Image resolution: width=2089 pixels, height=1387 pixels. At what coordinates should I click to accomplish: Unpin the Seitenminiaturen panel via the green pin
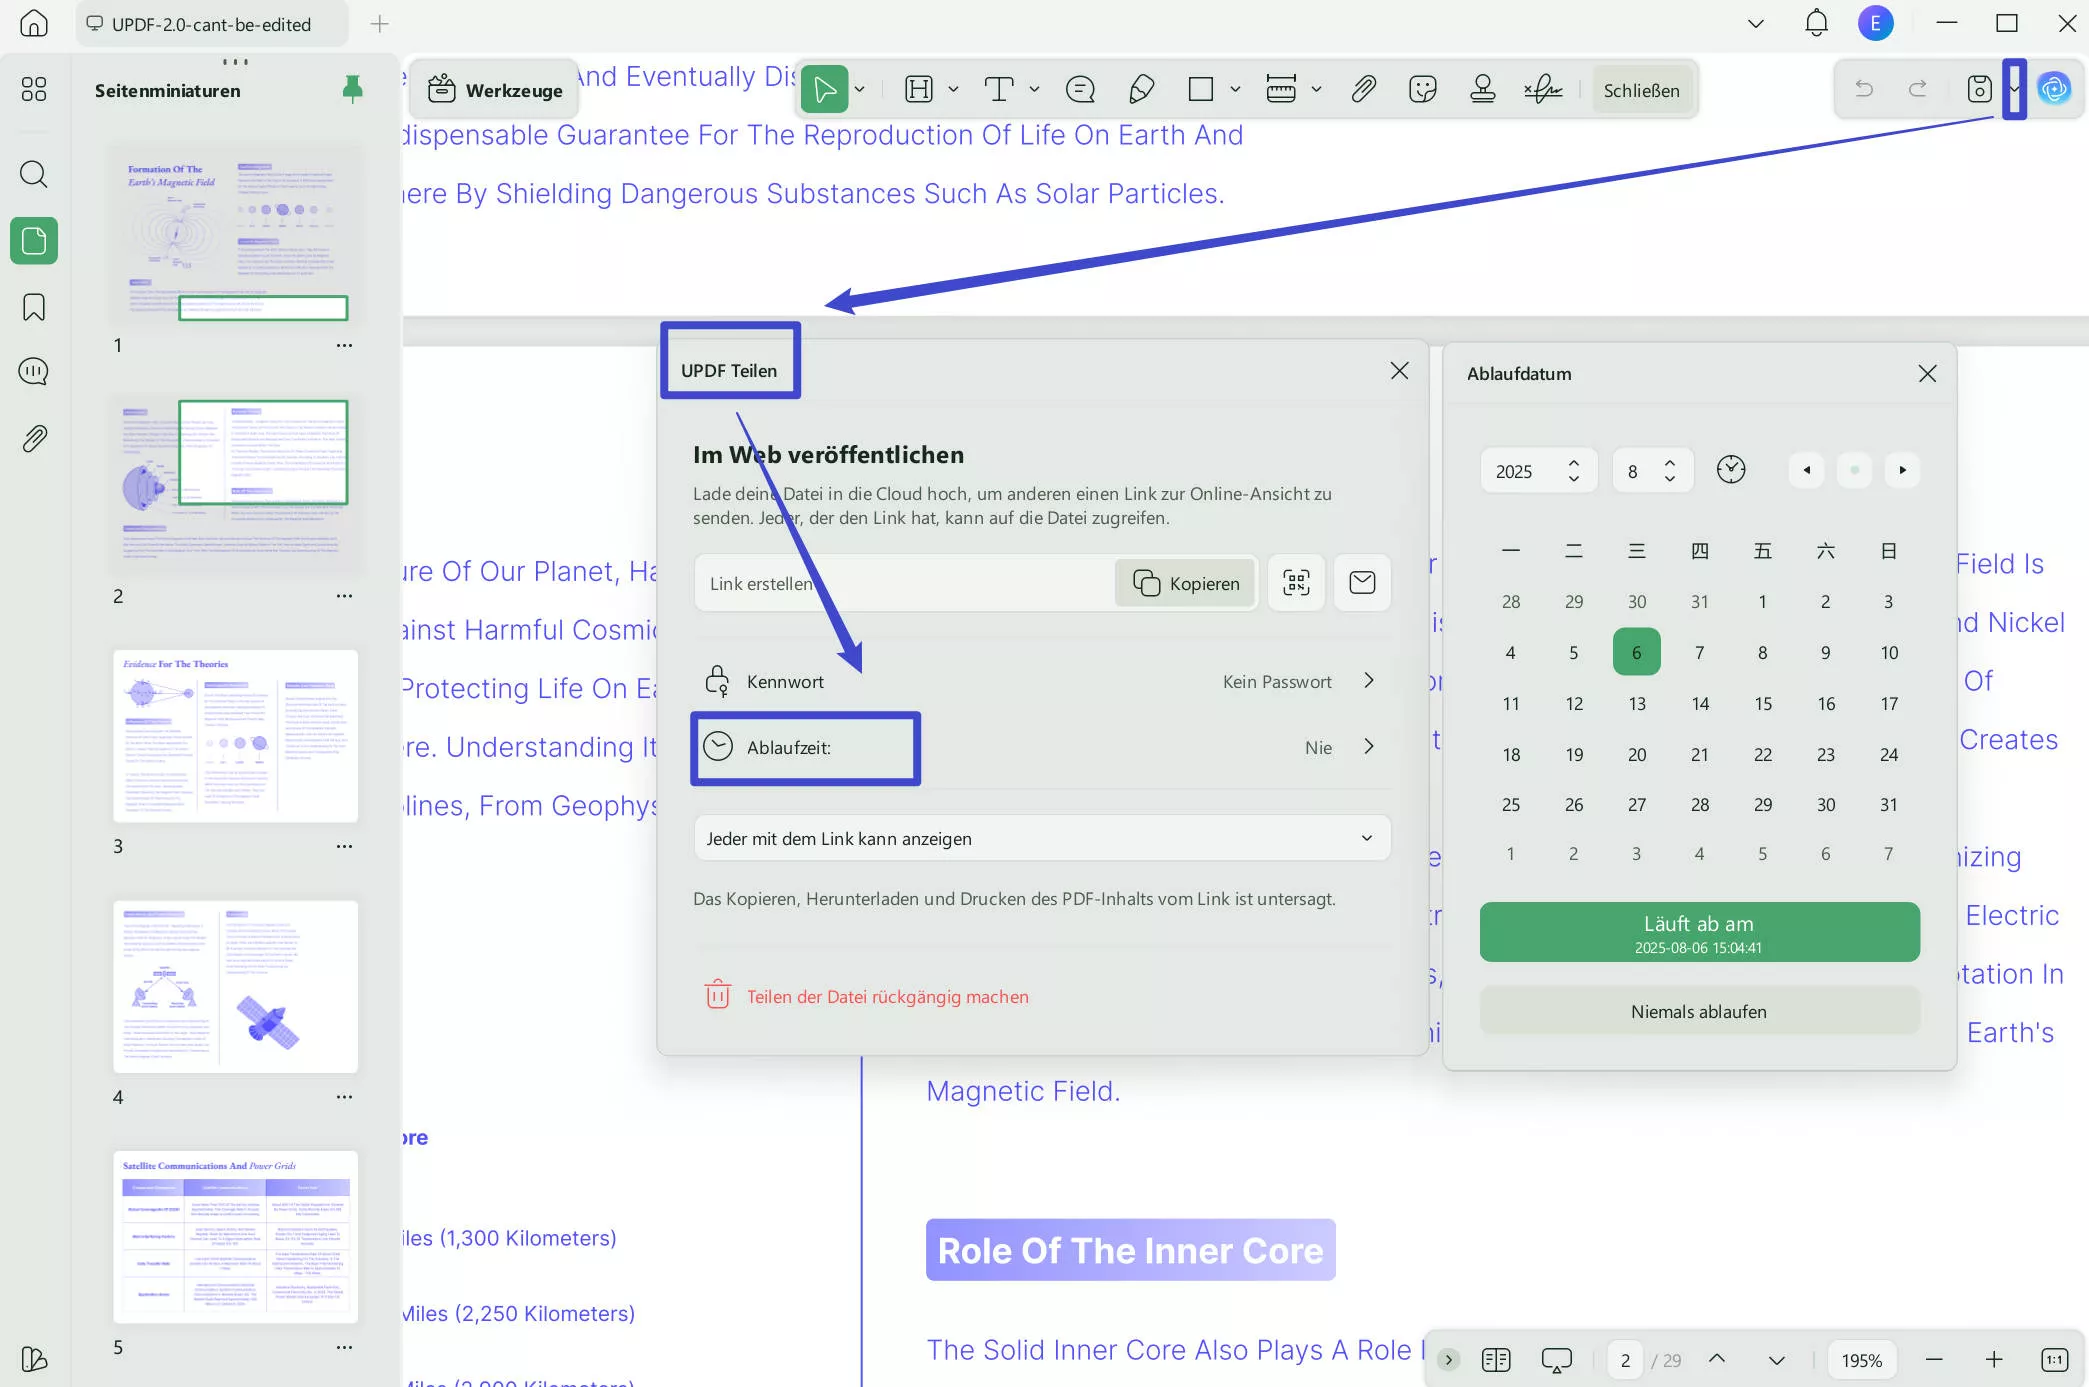click(352, 90)
